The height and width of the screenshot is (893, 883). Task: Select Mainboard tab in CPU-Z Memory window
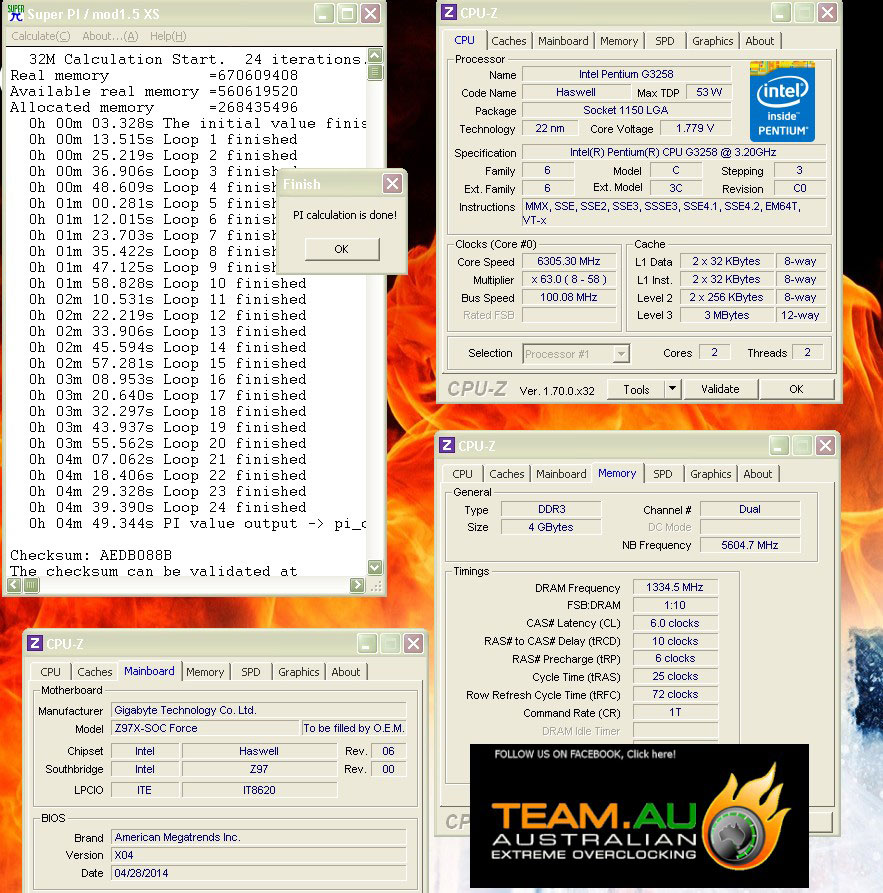coord(561,474)
